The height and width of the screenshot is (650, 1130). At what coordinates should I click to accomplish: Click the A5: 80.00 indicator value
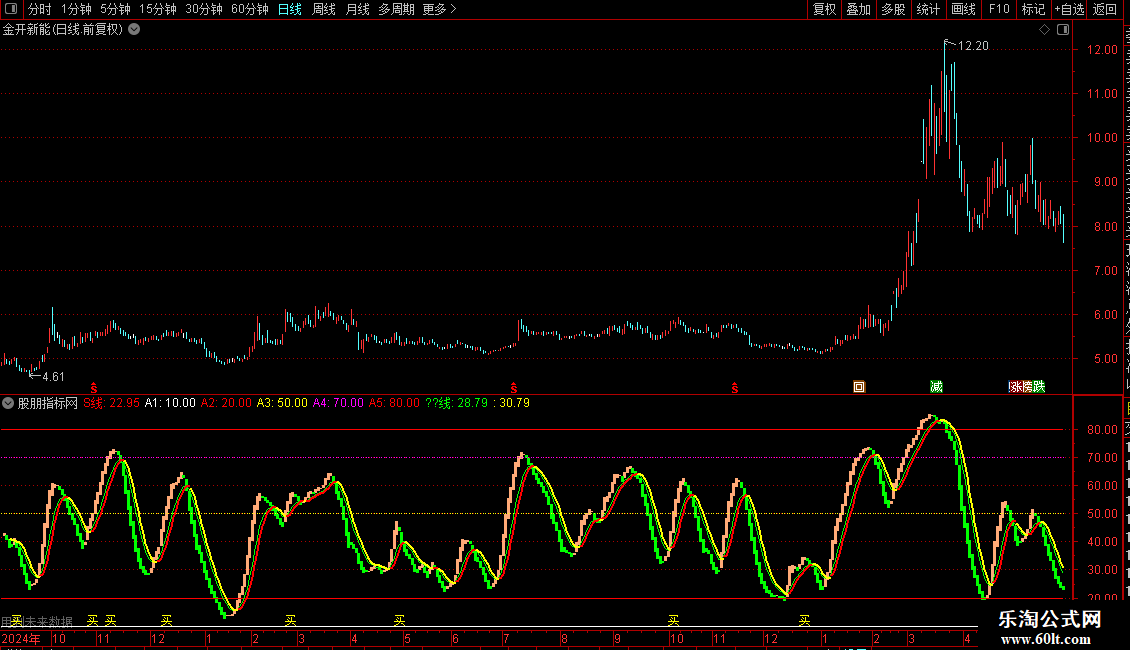pos(394,403)
